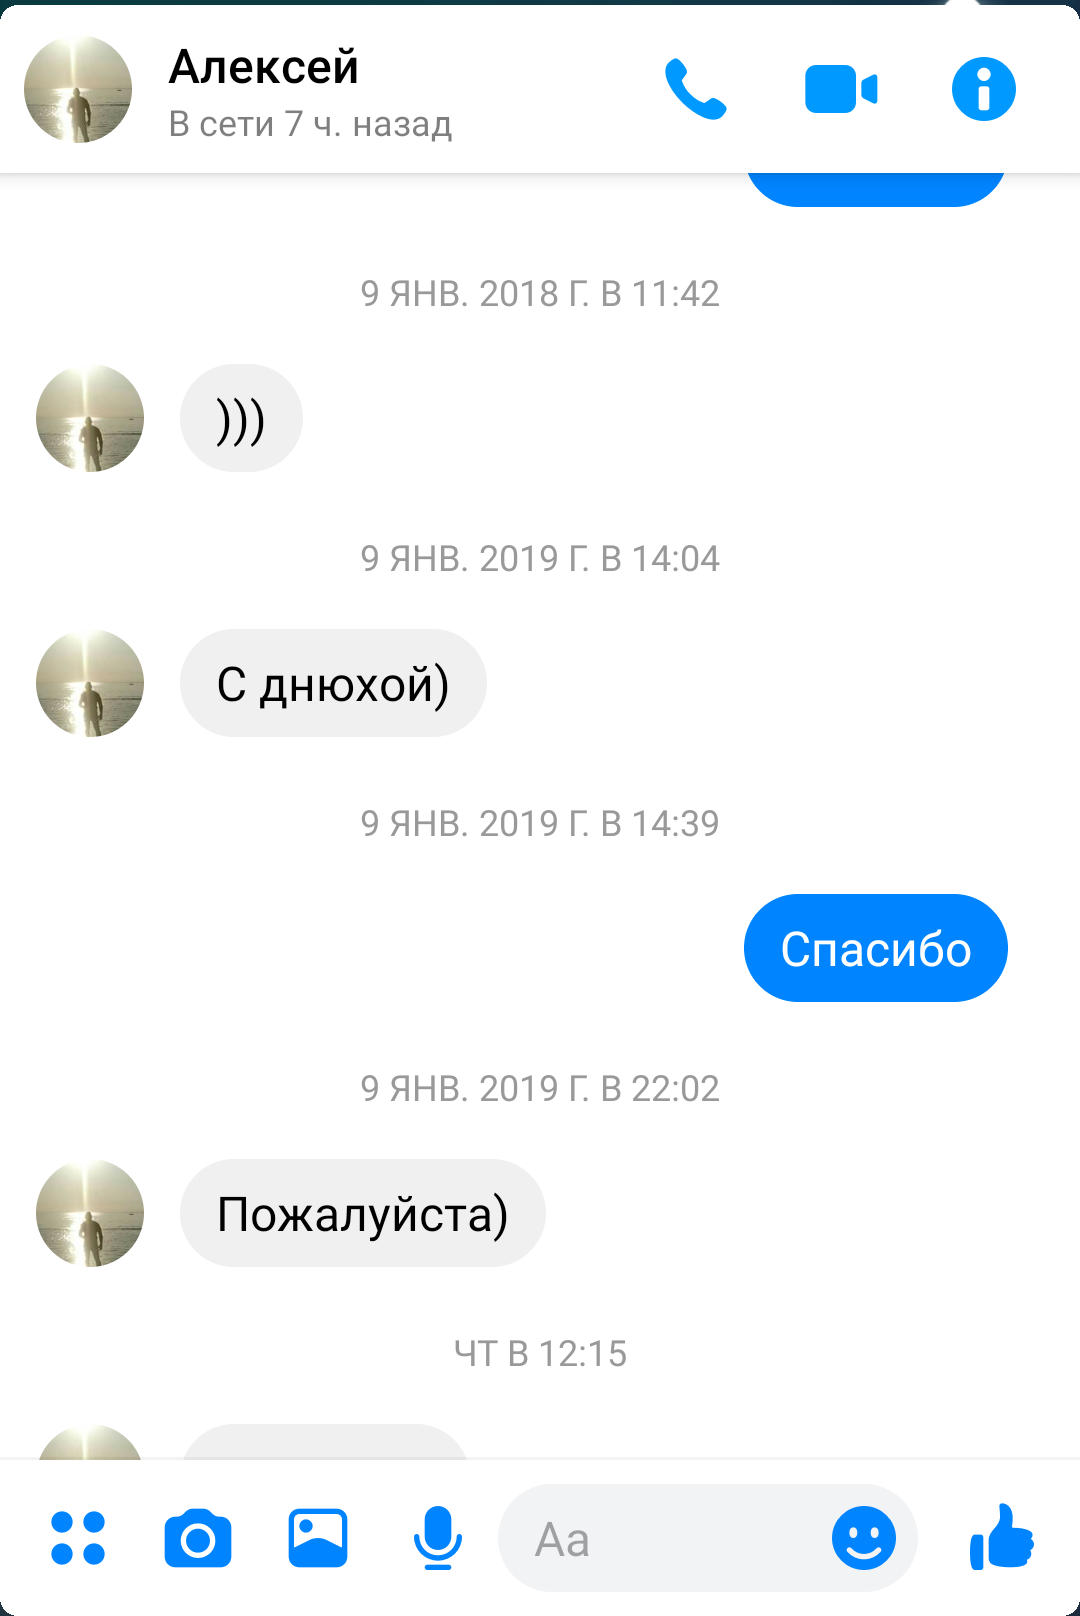This screenshot has width=1080, height=1616.
Task: Open the camera to take a photo
Action: [x=198, y=1539]
